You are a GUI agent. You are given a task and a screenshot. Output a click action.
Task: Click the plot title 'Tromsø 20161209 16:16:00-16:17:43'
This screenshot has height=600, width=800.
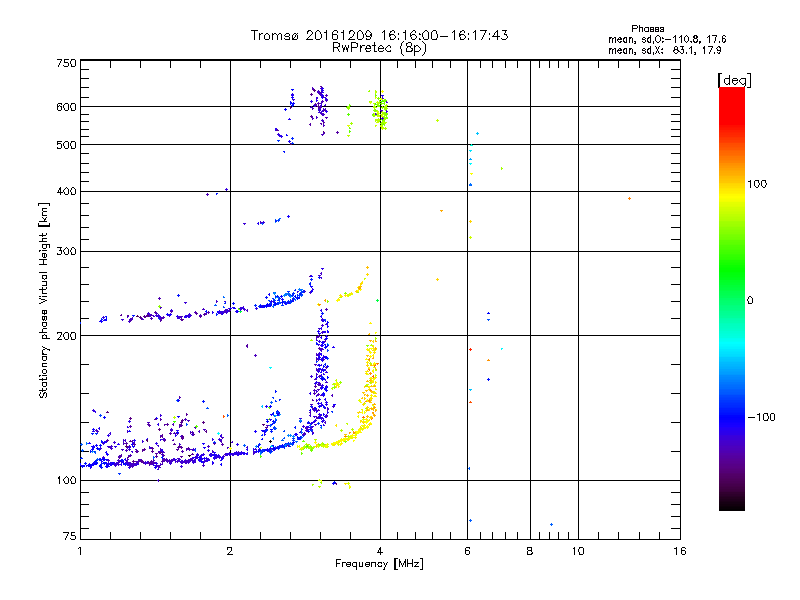point(379,35)
